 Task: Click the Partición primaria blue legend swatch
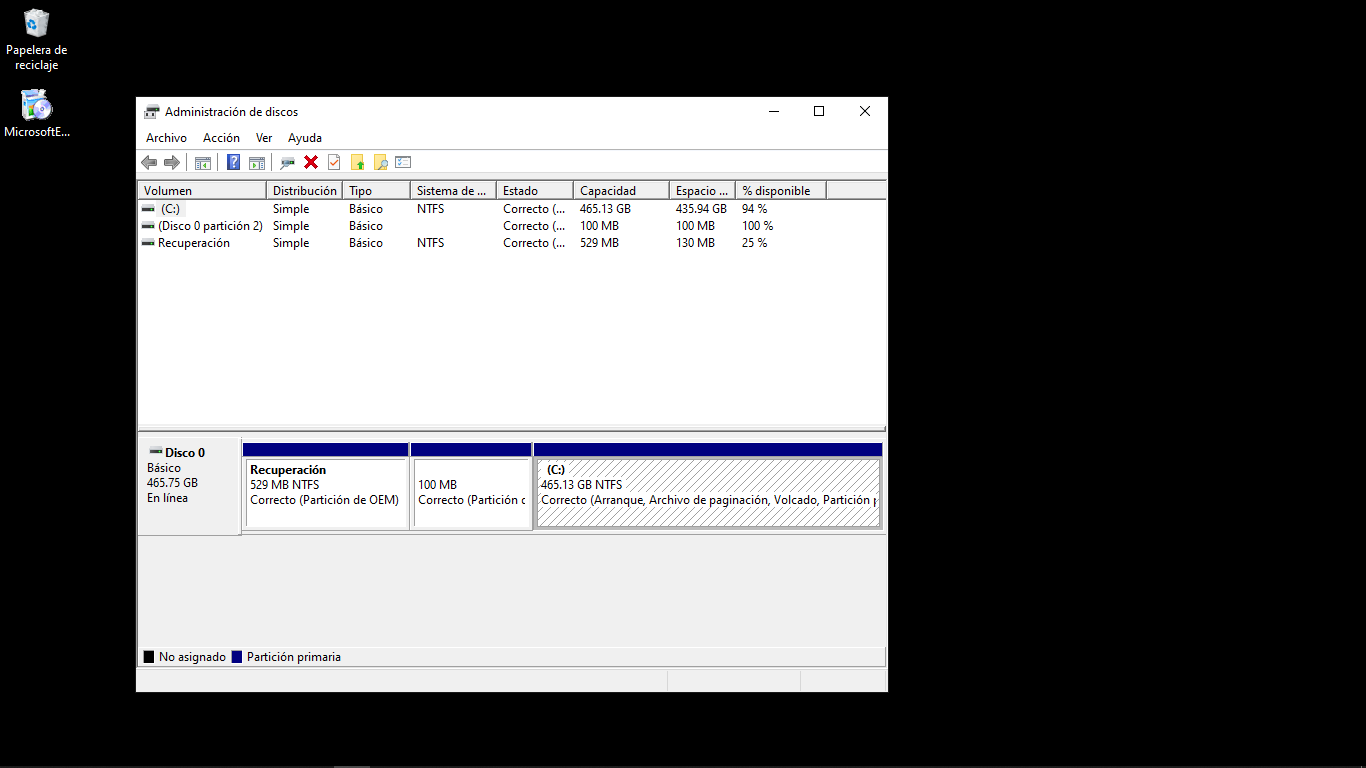(x=237, y=657)
